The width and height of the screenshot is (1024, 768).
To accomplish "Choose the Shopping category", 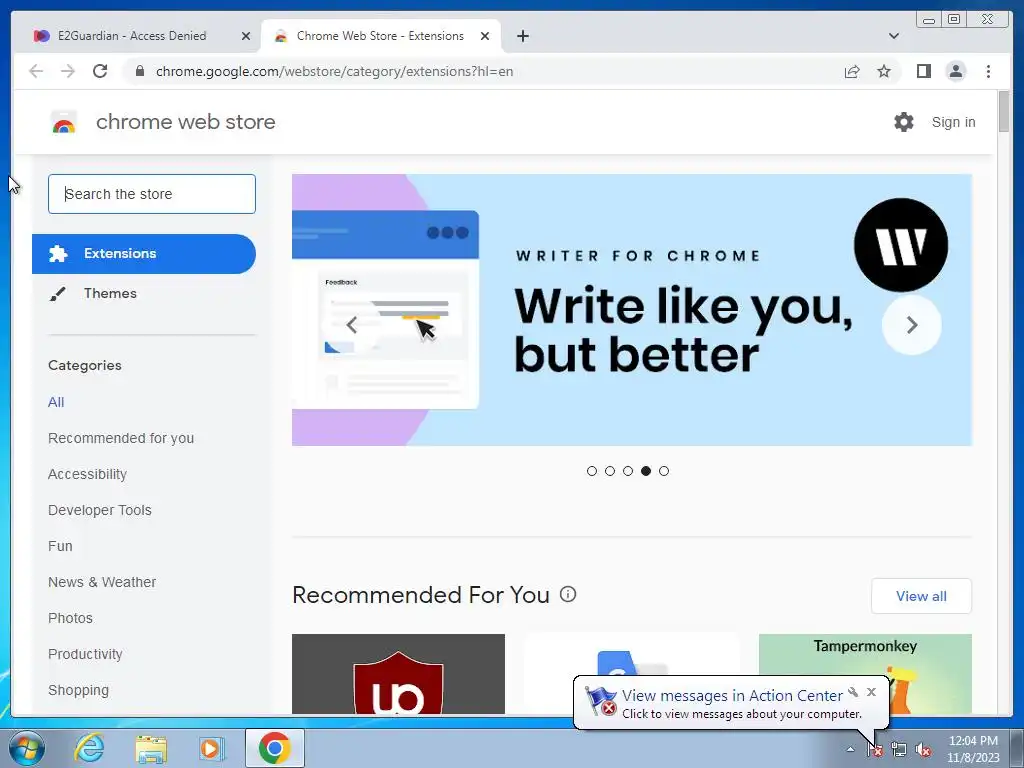I will 78,690.
